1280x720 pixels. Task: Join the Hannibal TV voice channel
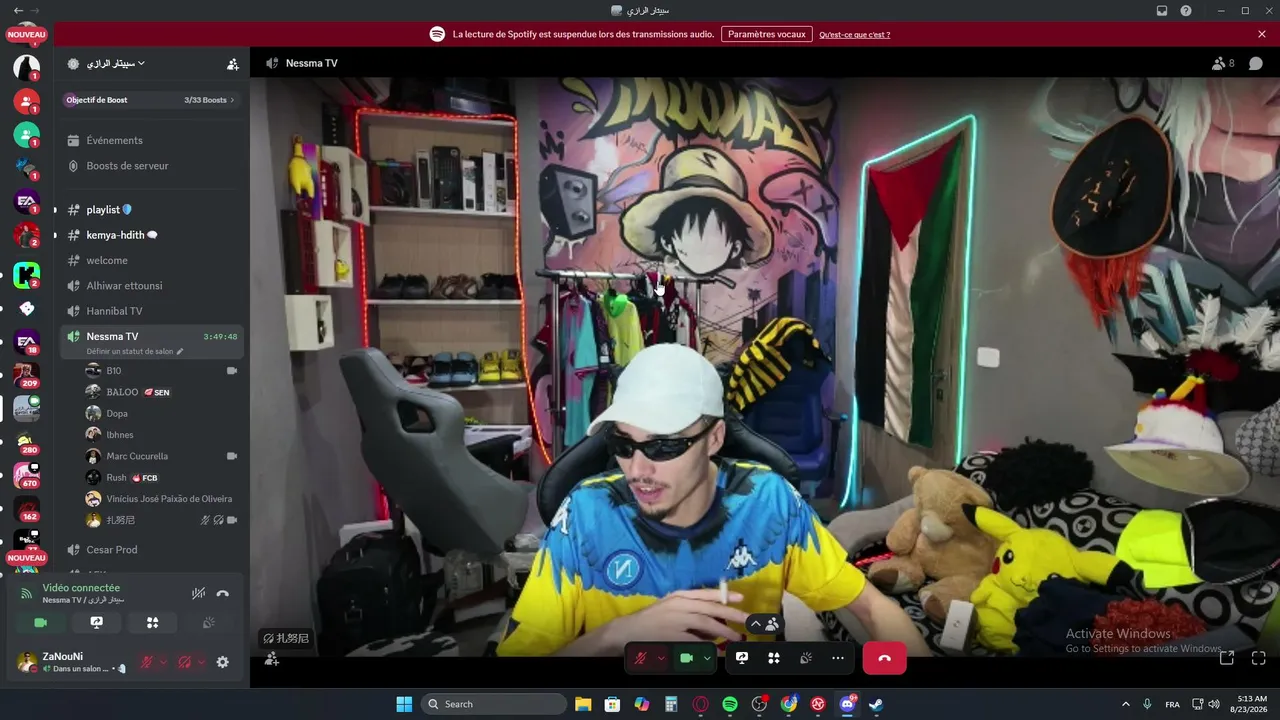pyautogui.click(x=152, y=311)
